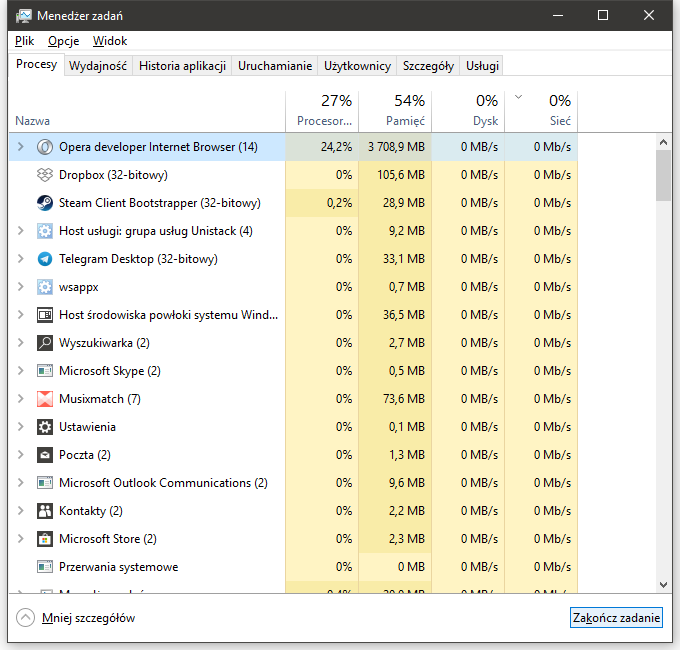The width and height of the screenshot is (680, 650).
Task: Click the Poczta mail icon
Action: tap(45, 454)
